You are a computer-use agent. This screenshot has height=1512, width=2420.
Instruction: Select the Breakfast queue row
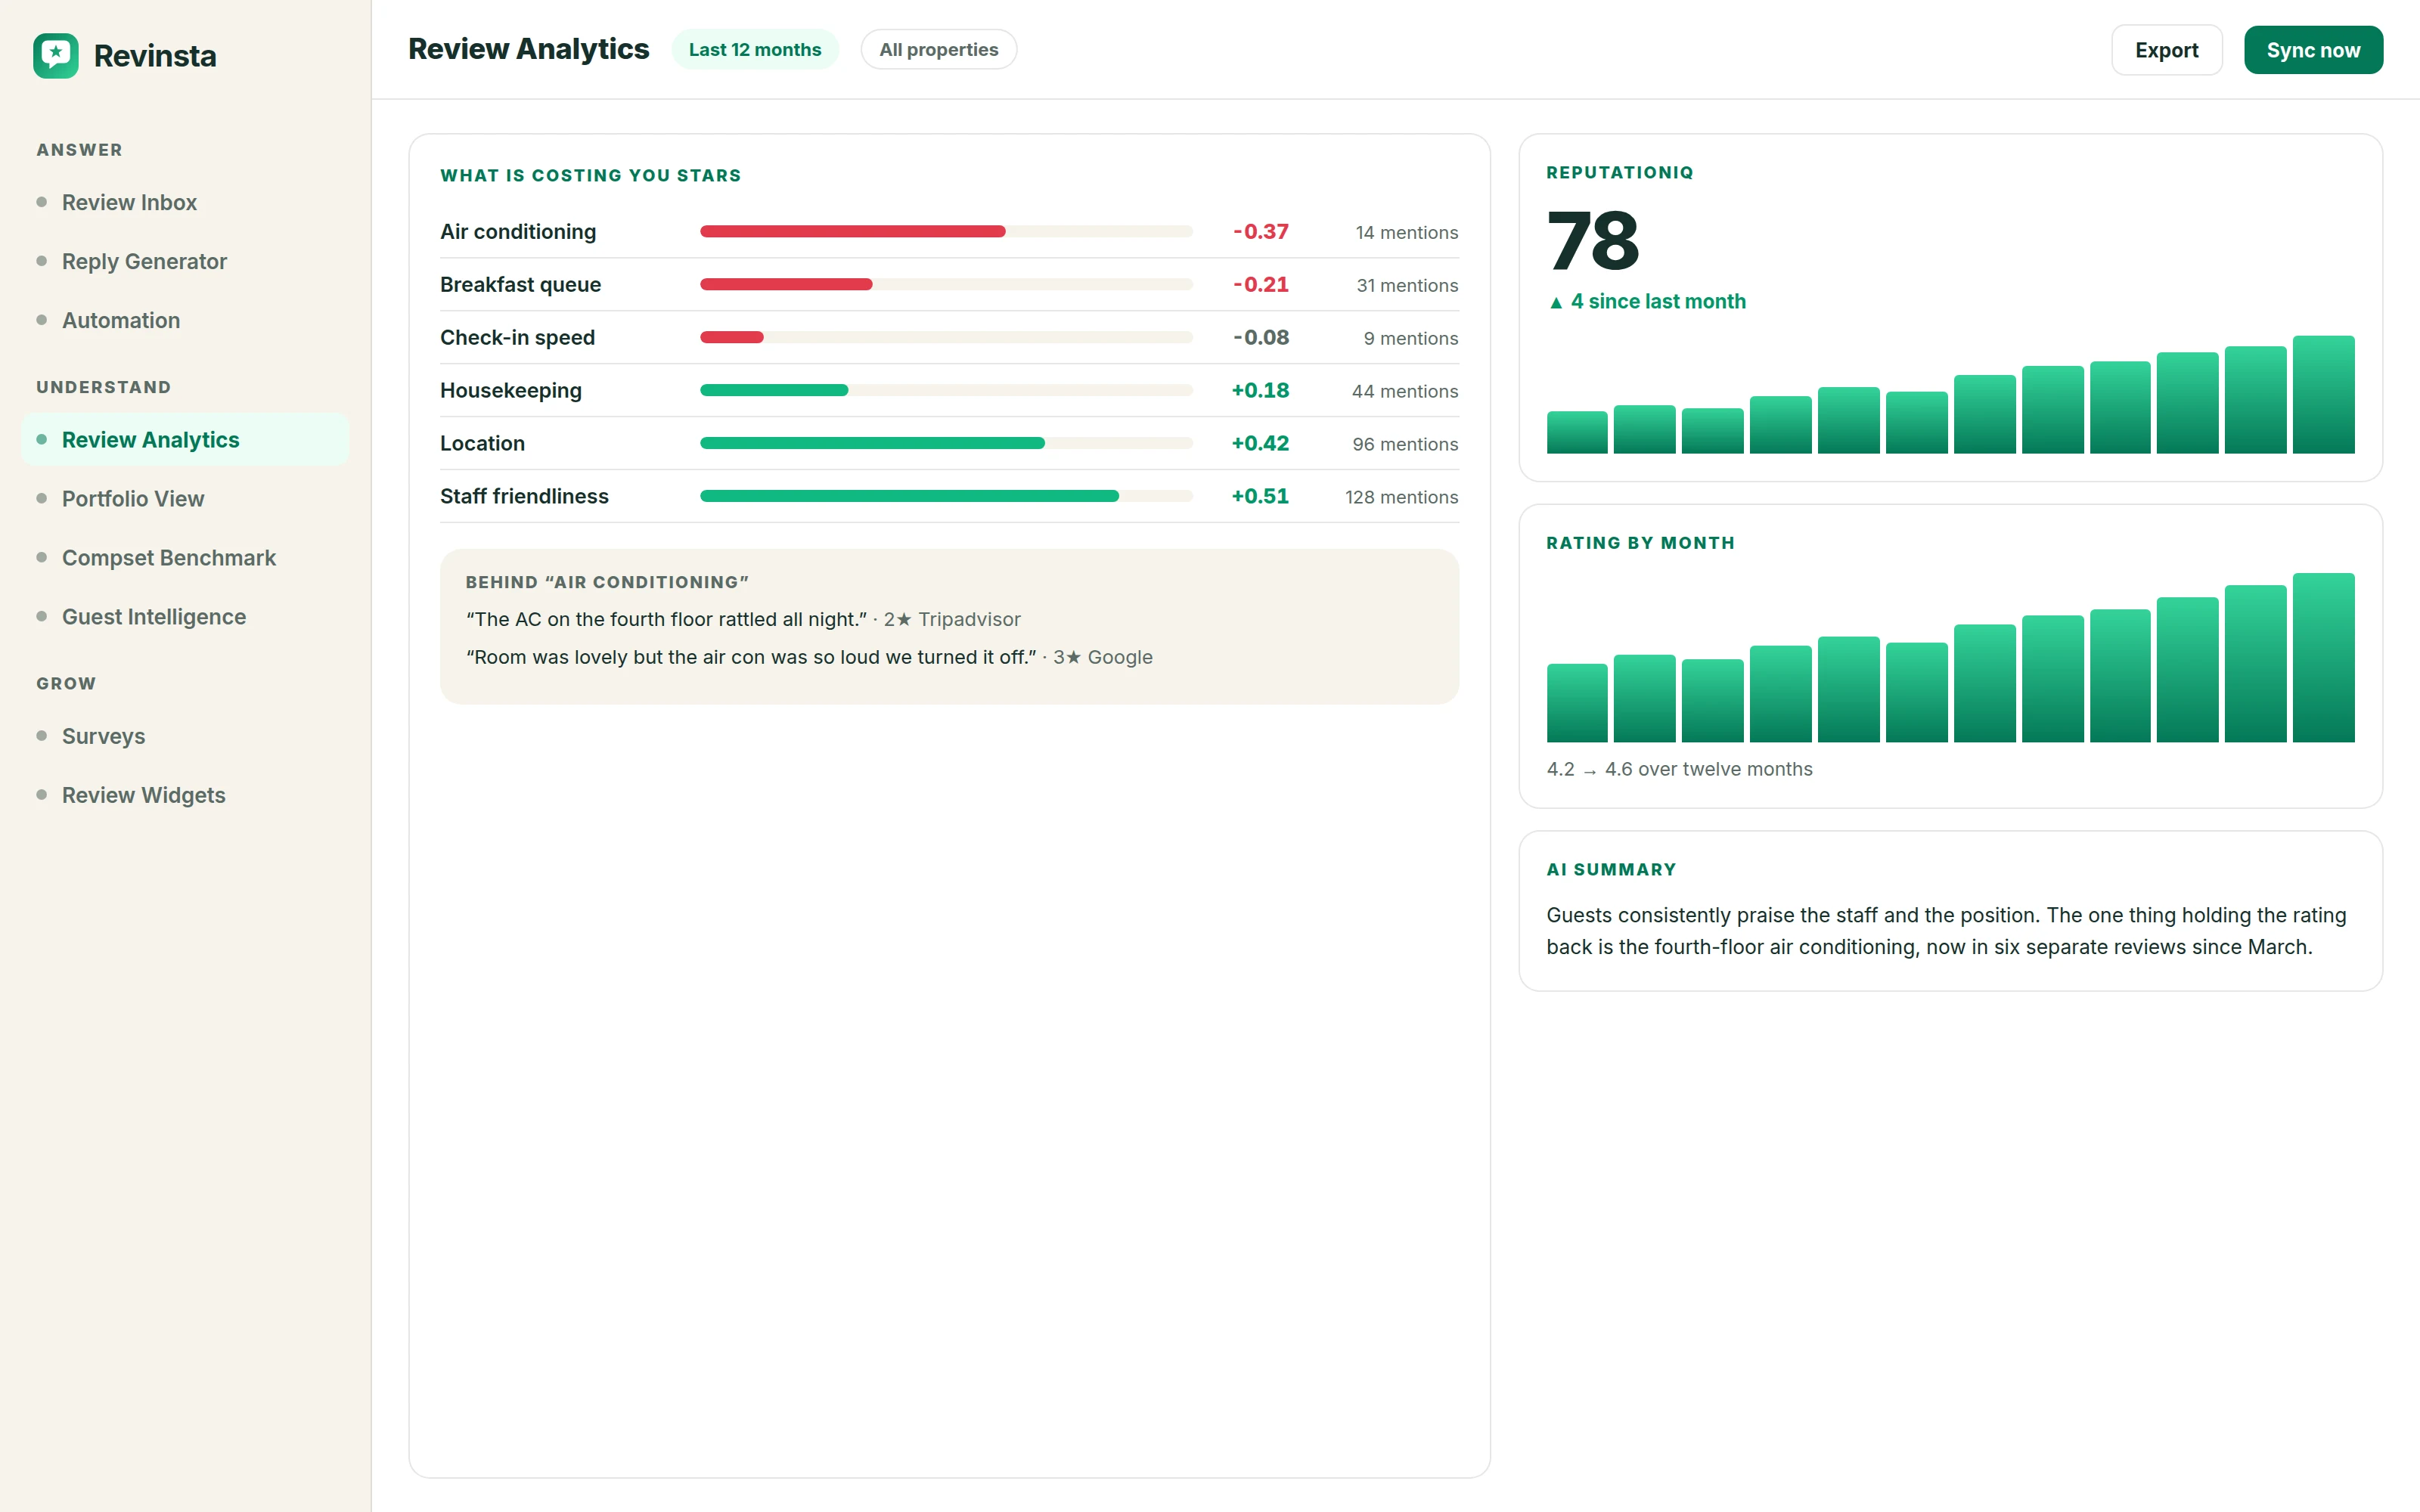949,284
